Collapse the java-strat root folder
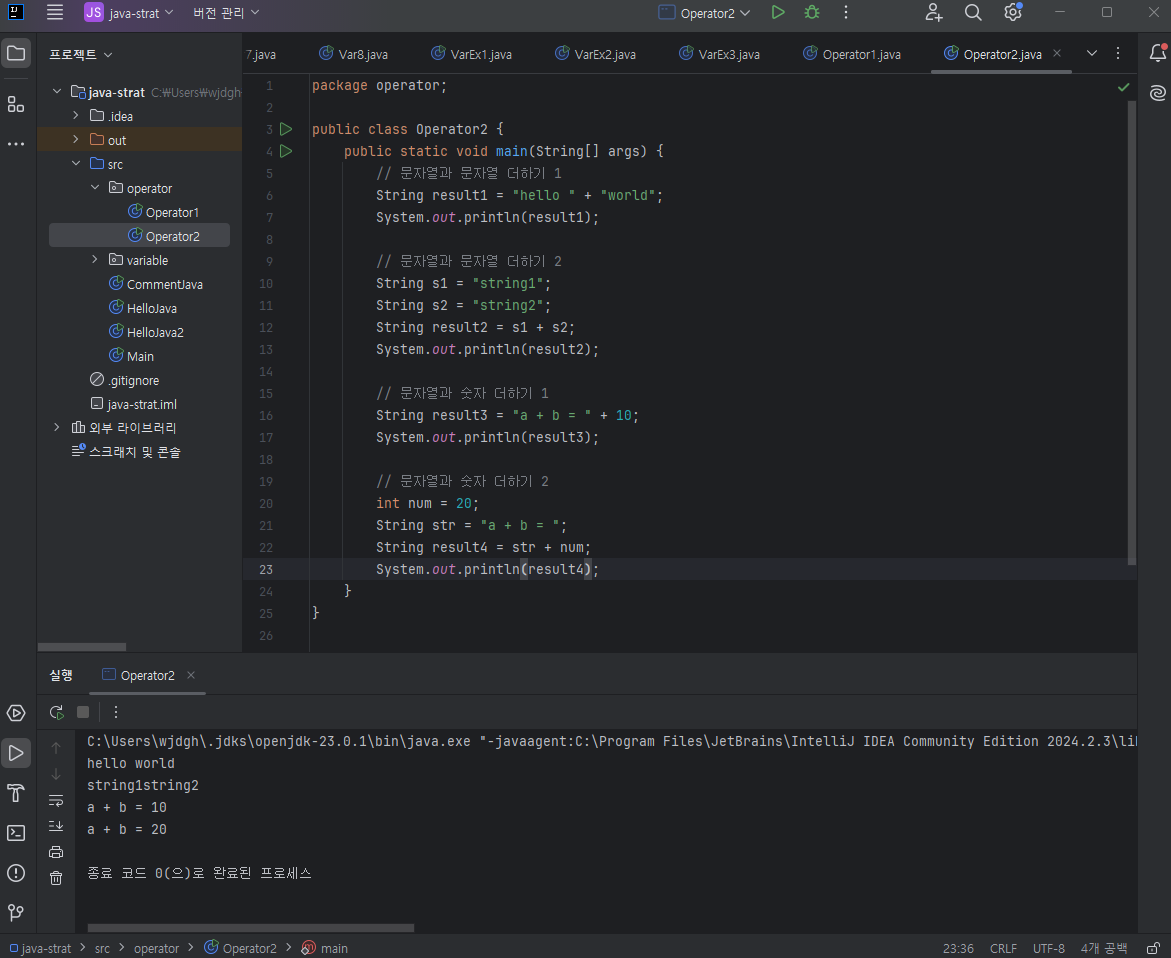This screenshot has width=1171, height=958. [x=57, y=92]
